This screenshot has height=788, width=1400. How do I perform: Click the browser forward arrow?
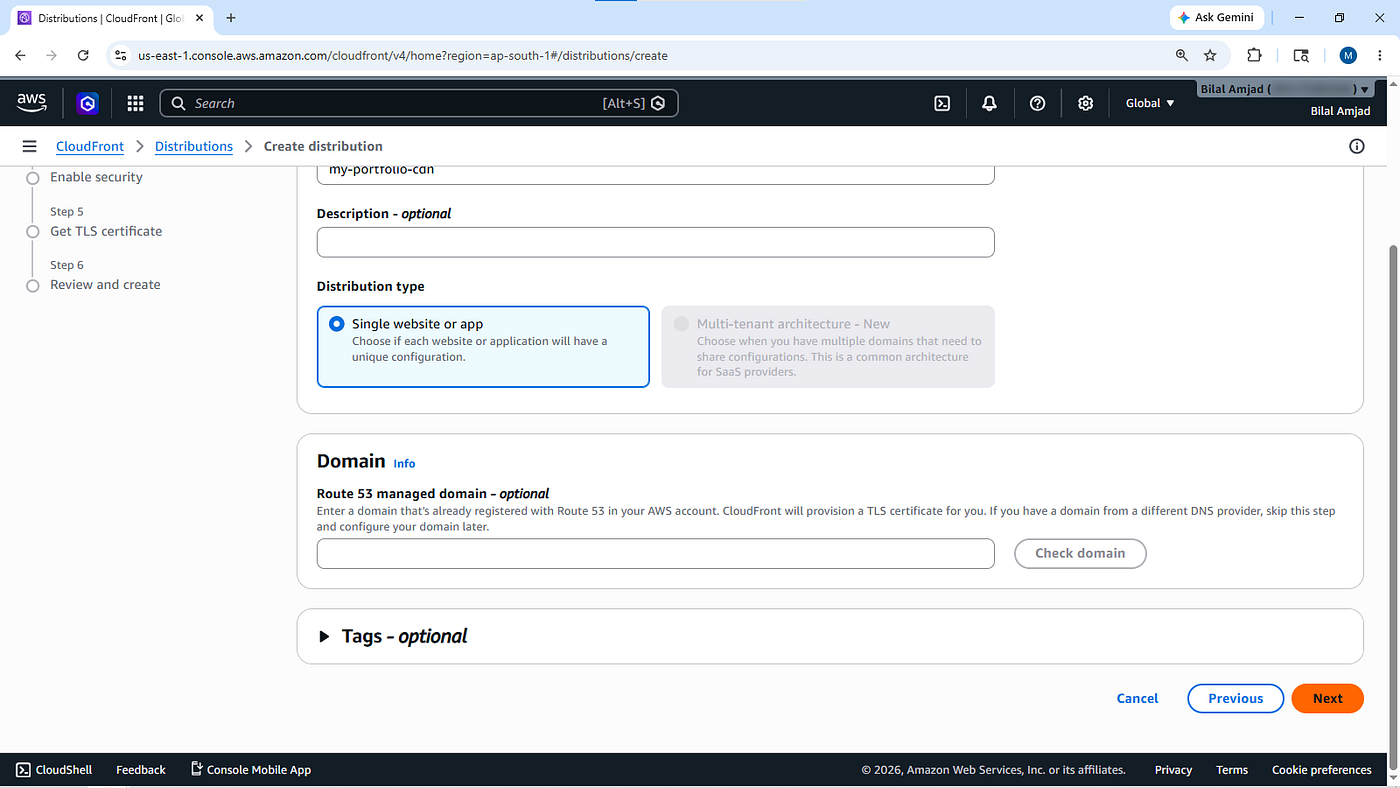[x=52, y=55]
